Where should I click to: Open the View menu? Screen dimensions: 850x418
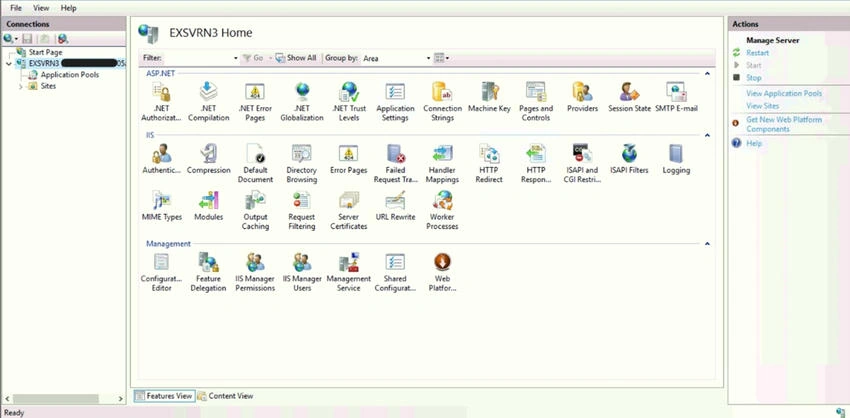(41, 8)
